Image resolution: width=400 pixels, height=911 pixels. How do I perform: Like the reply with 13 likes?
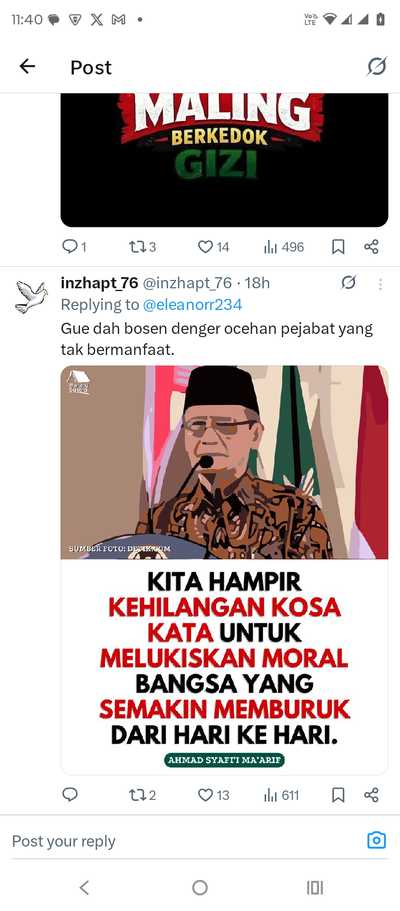coord(213,795)
